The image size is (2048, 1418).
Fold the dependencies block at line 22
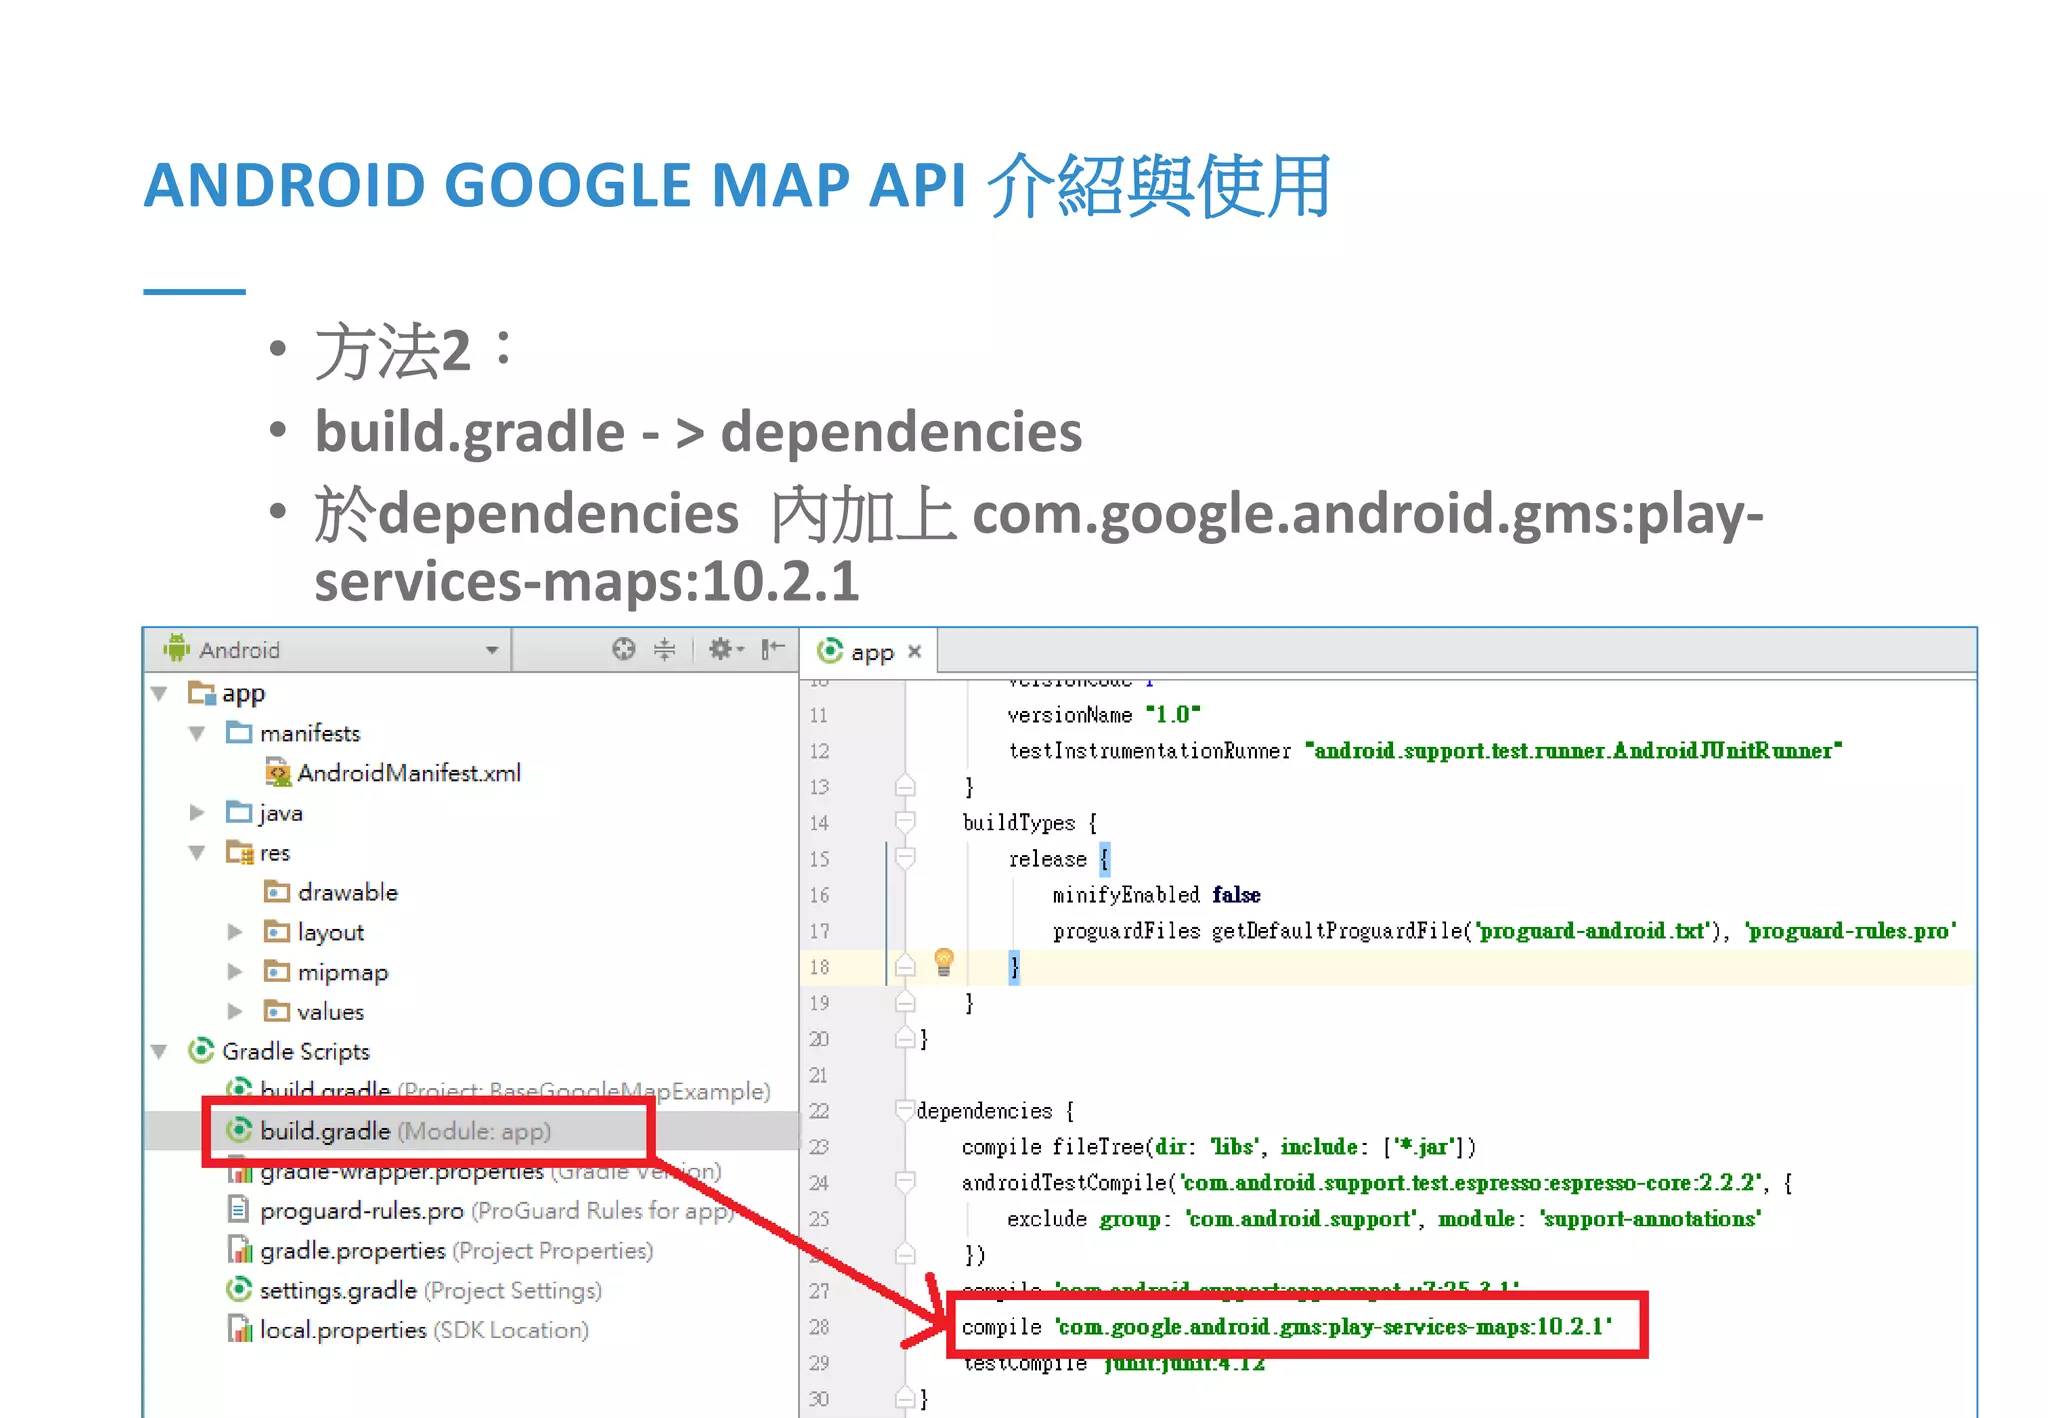[x=905, y=1111]
